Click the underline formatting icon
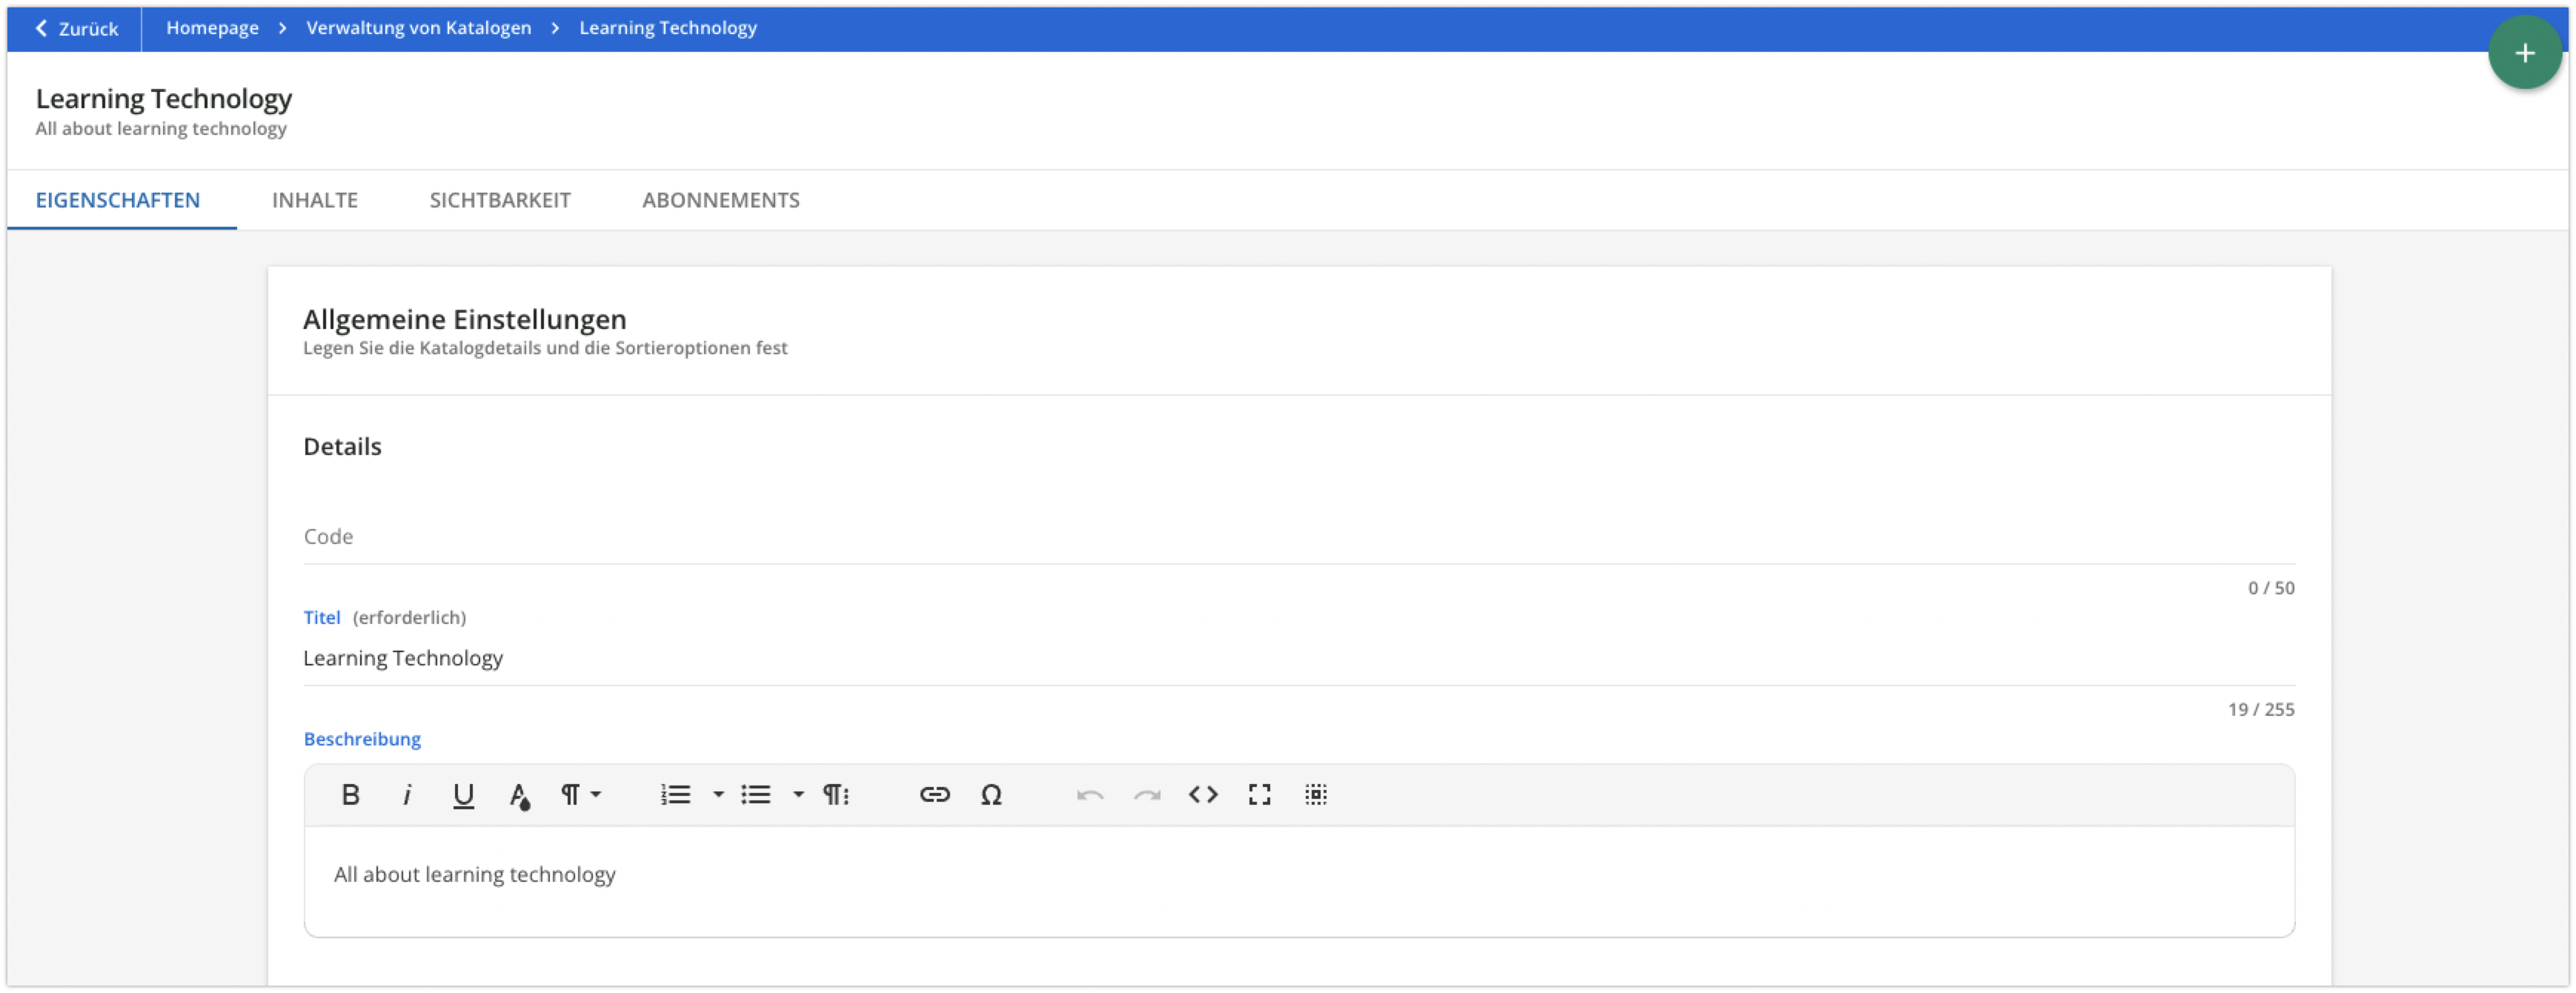This screenshot has width=2576, height=993. (x=463, y=795)
